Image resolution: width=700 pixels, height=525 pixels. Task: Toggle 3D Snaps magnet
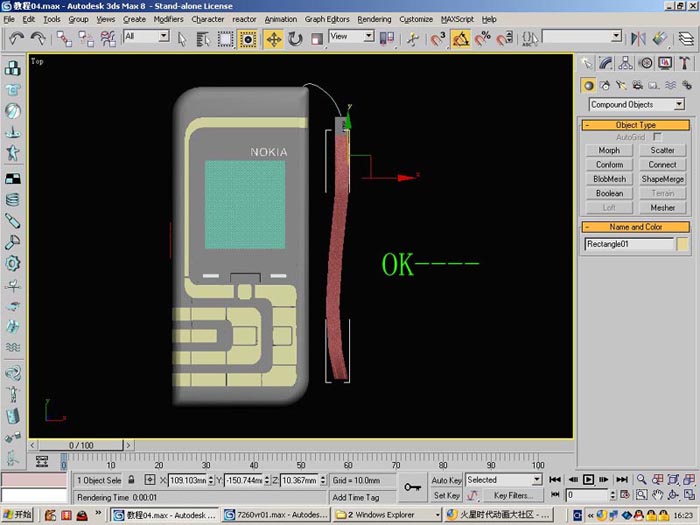438,39
